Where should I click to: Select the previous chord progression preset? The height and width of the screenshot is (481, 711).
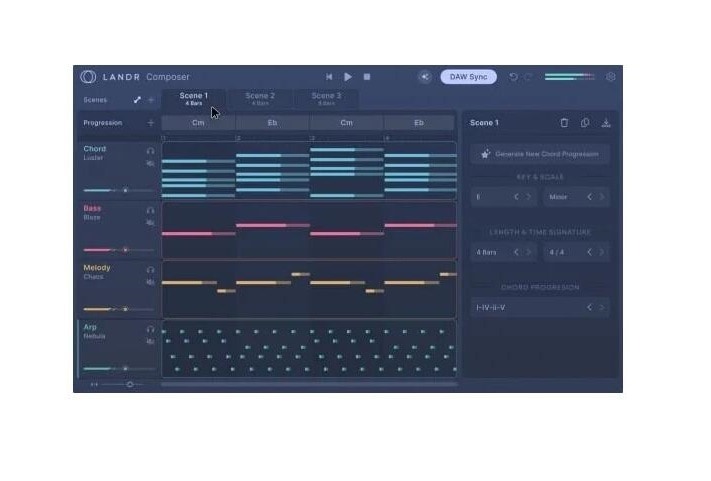[x=589, y=307]
